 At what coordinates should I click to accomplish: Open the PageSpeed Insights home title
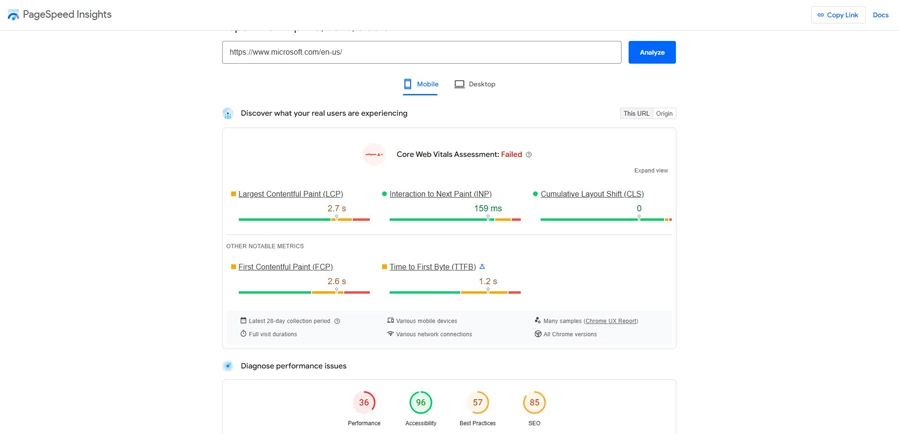pos(67,15)
